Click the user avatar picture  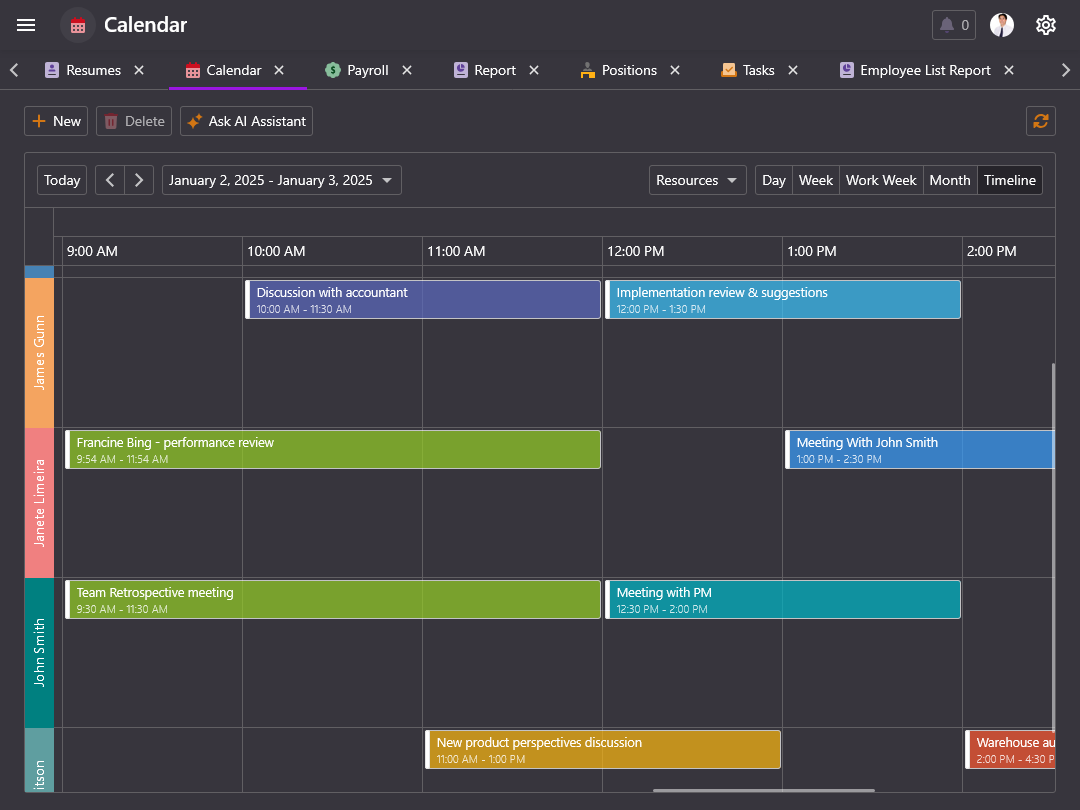pos(1001,25)
